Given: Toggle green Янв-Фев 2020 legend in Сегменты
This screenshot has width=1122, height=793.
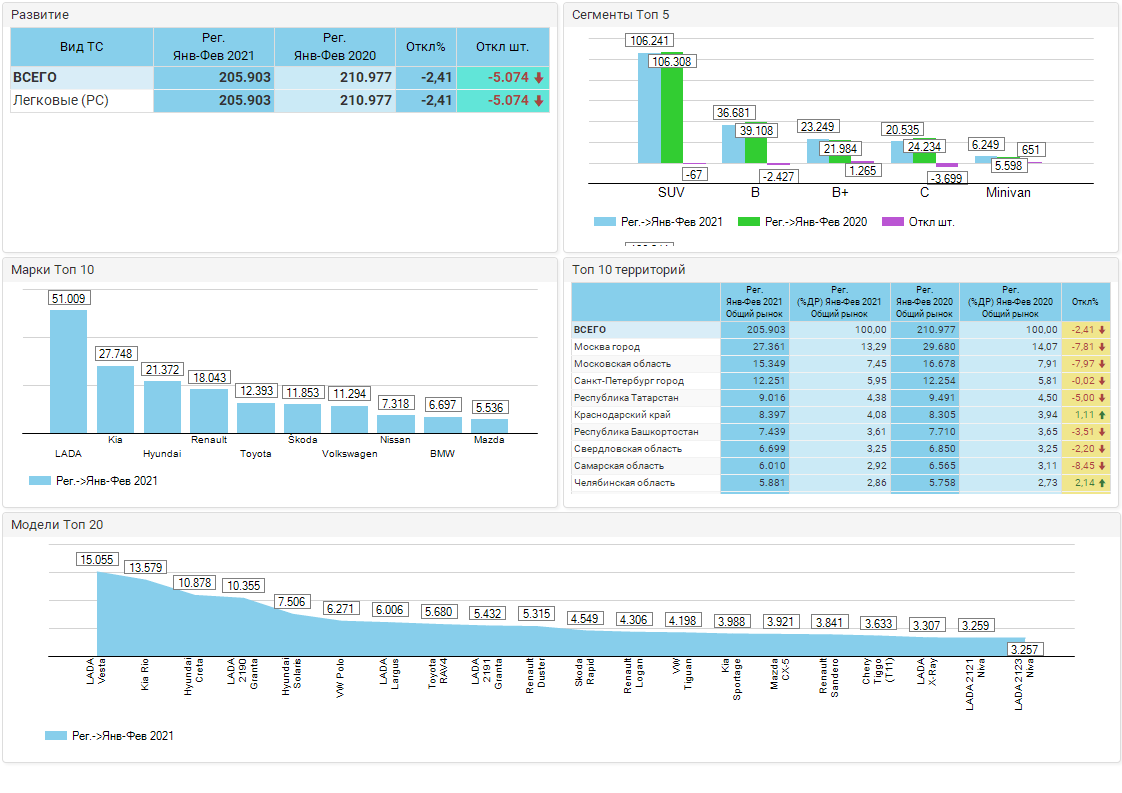Looking at the screenshot, I should [747, 222].
